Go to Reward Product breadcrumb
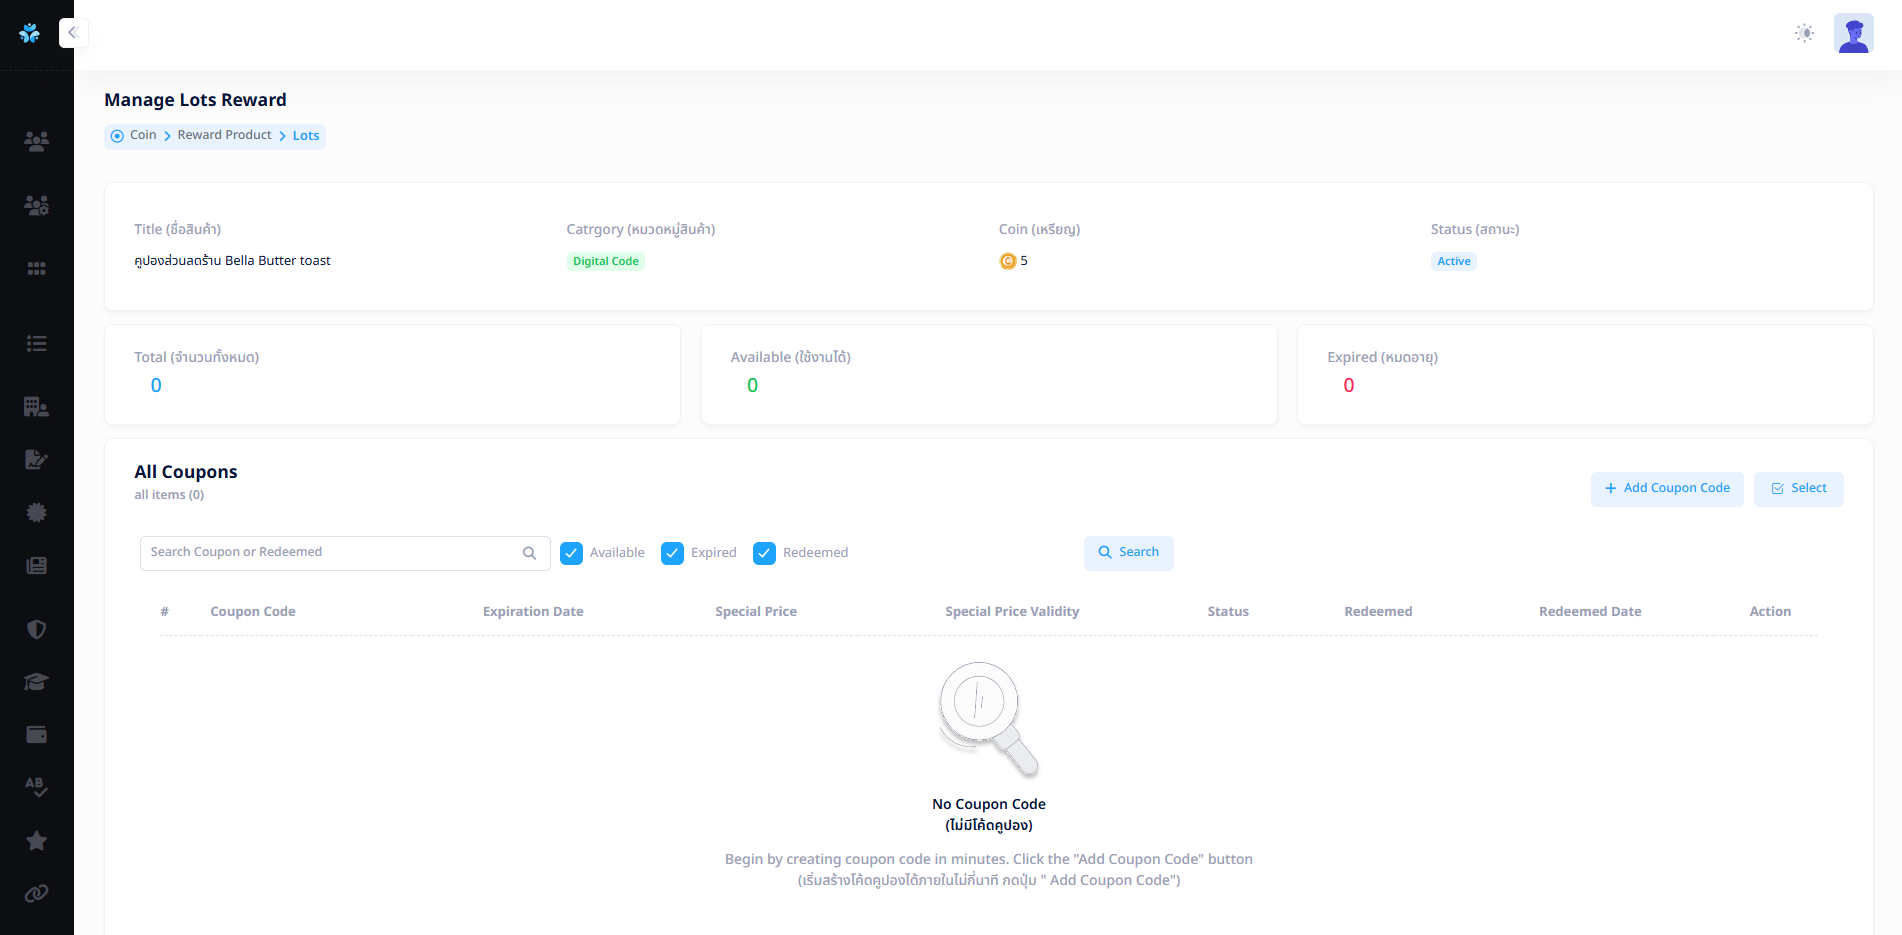The width and height of the screenshot is (1902, 935). (224, 135)
